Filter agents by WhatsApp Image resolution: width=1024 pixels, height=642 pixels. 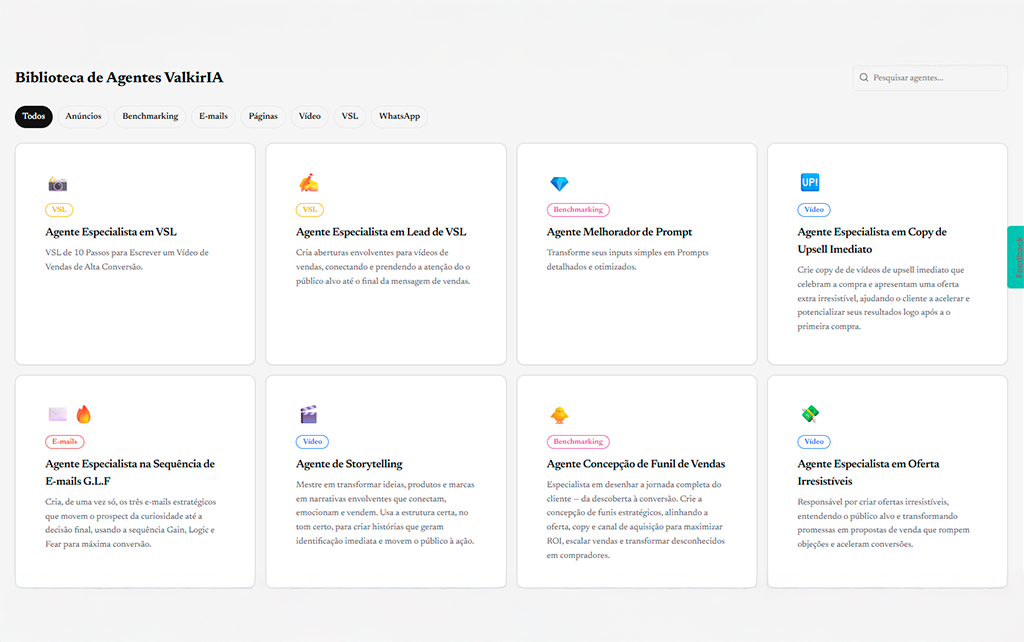click(400, 116)
